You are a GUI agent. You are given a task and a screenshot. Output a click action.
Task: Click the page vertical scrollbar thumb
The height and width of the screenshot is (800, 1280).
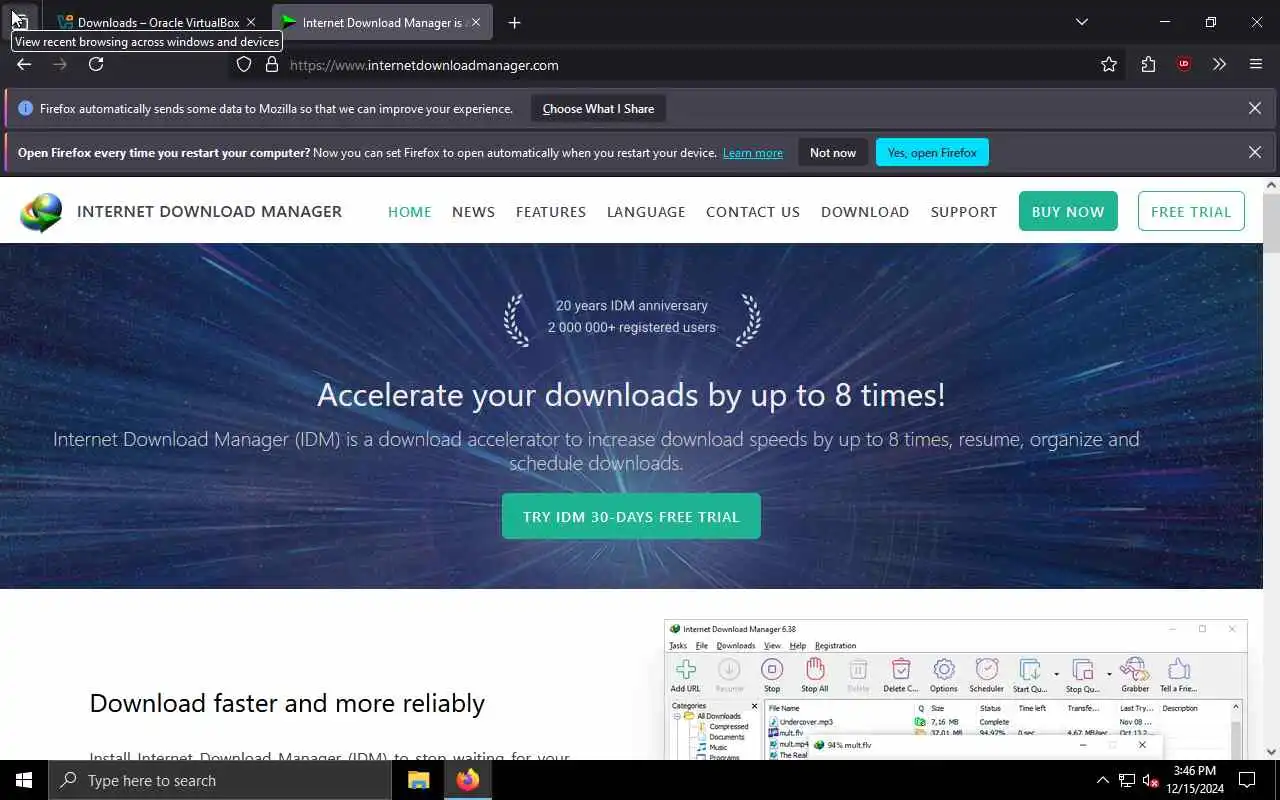coord(1271,222)
